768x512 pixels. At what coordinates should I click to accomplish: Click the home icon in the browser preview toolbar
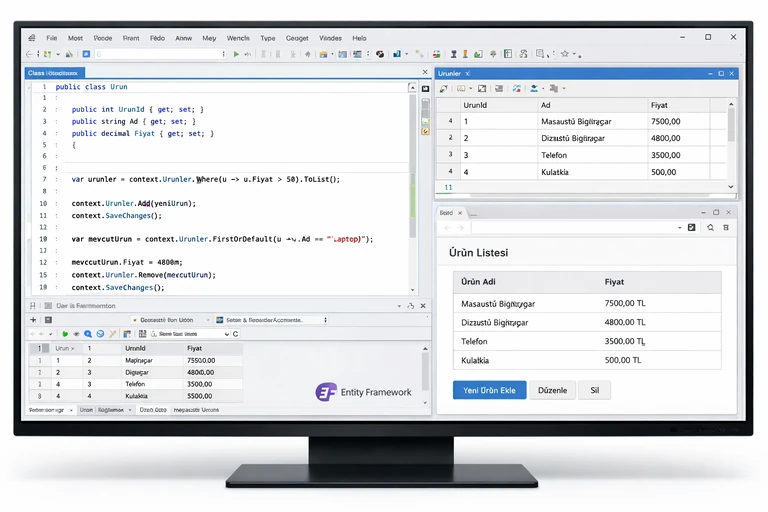(710, 227)
